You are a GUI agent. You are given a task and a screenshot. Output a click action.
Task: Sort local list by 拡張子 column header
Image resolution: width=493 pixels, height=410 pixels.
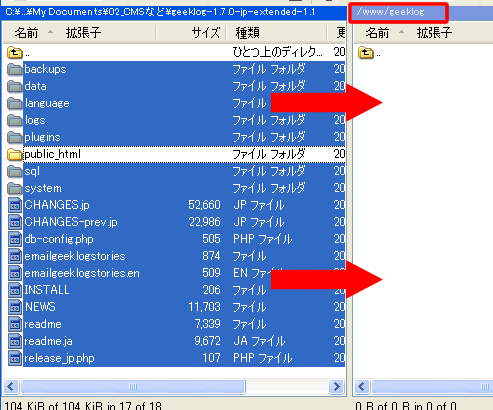pyautogui.click(x=83, y=33)
